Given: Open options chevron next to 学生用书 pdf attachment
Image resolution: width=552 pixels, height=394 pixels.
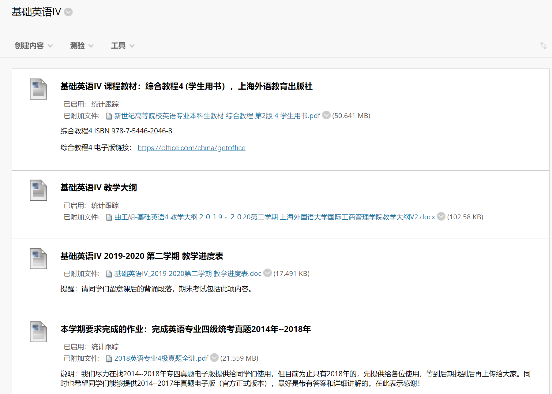Looking at the screenshot, I should point(326,115).
